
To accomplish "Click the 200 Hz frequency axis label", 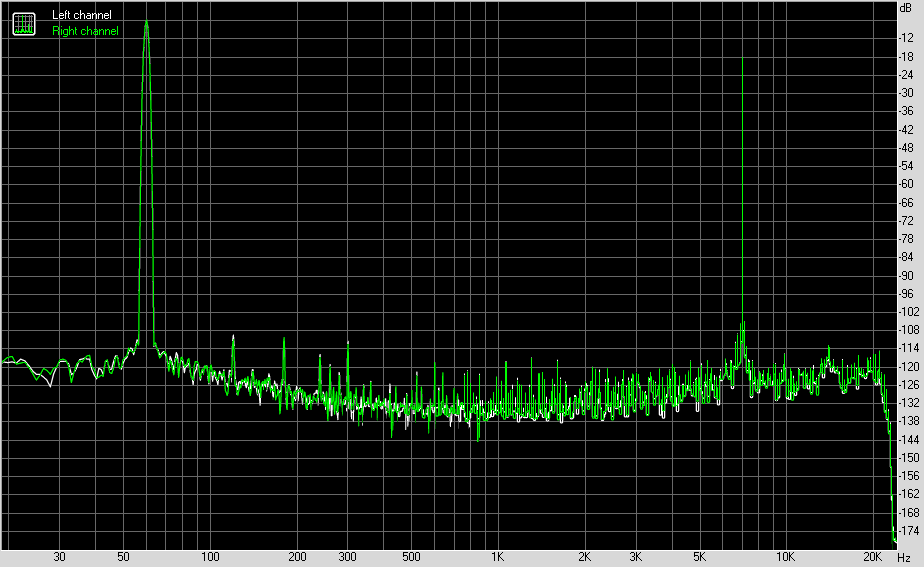I will (298, 557).
